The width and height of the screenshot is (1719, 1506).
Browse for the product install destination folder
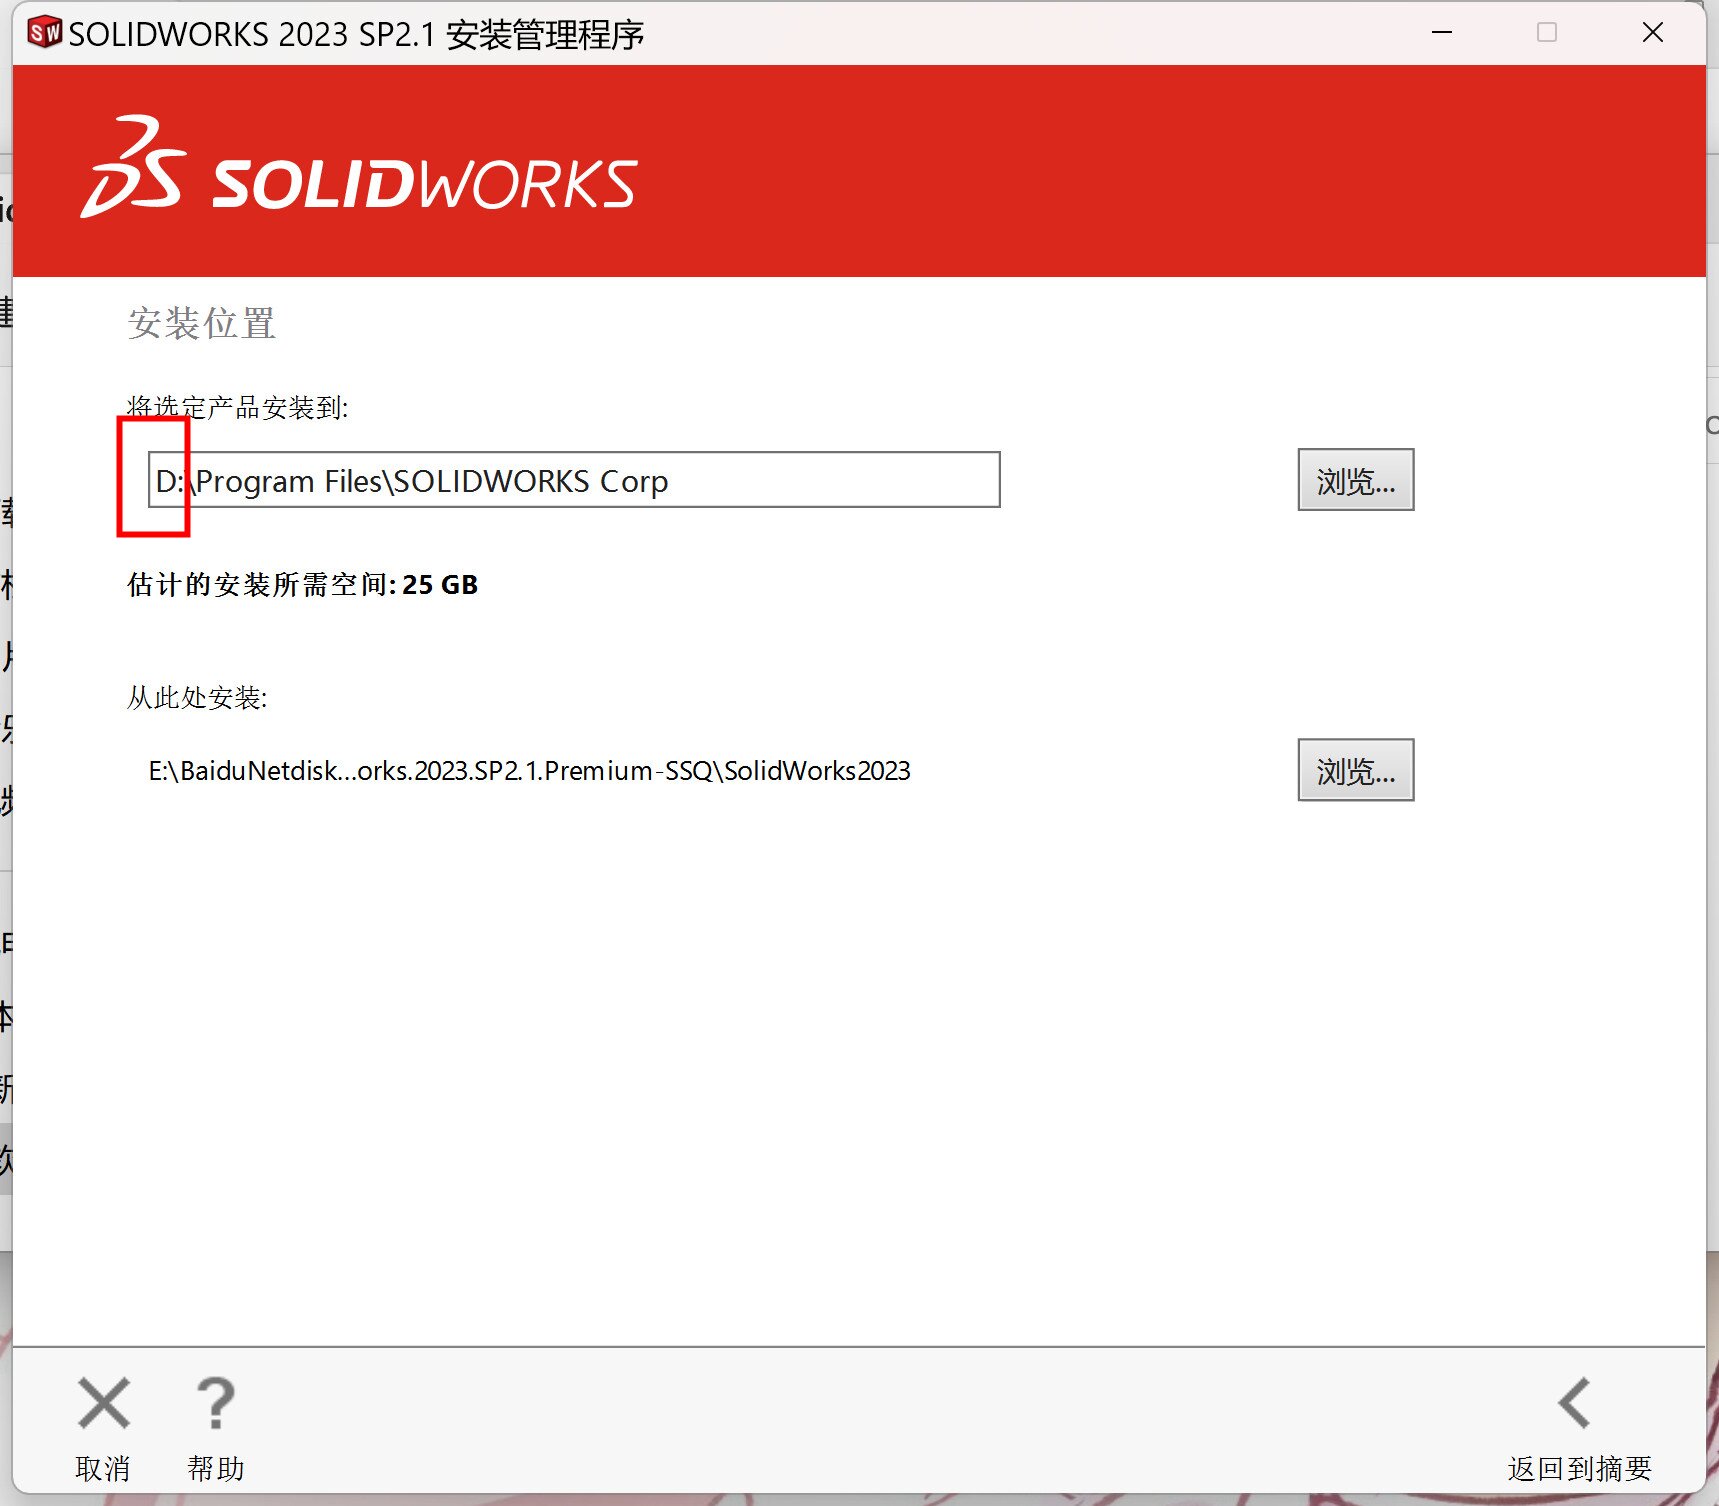tap(1355, 480)
